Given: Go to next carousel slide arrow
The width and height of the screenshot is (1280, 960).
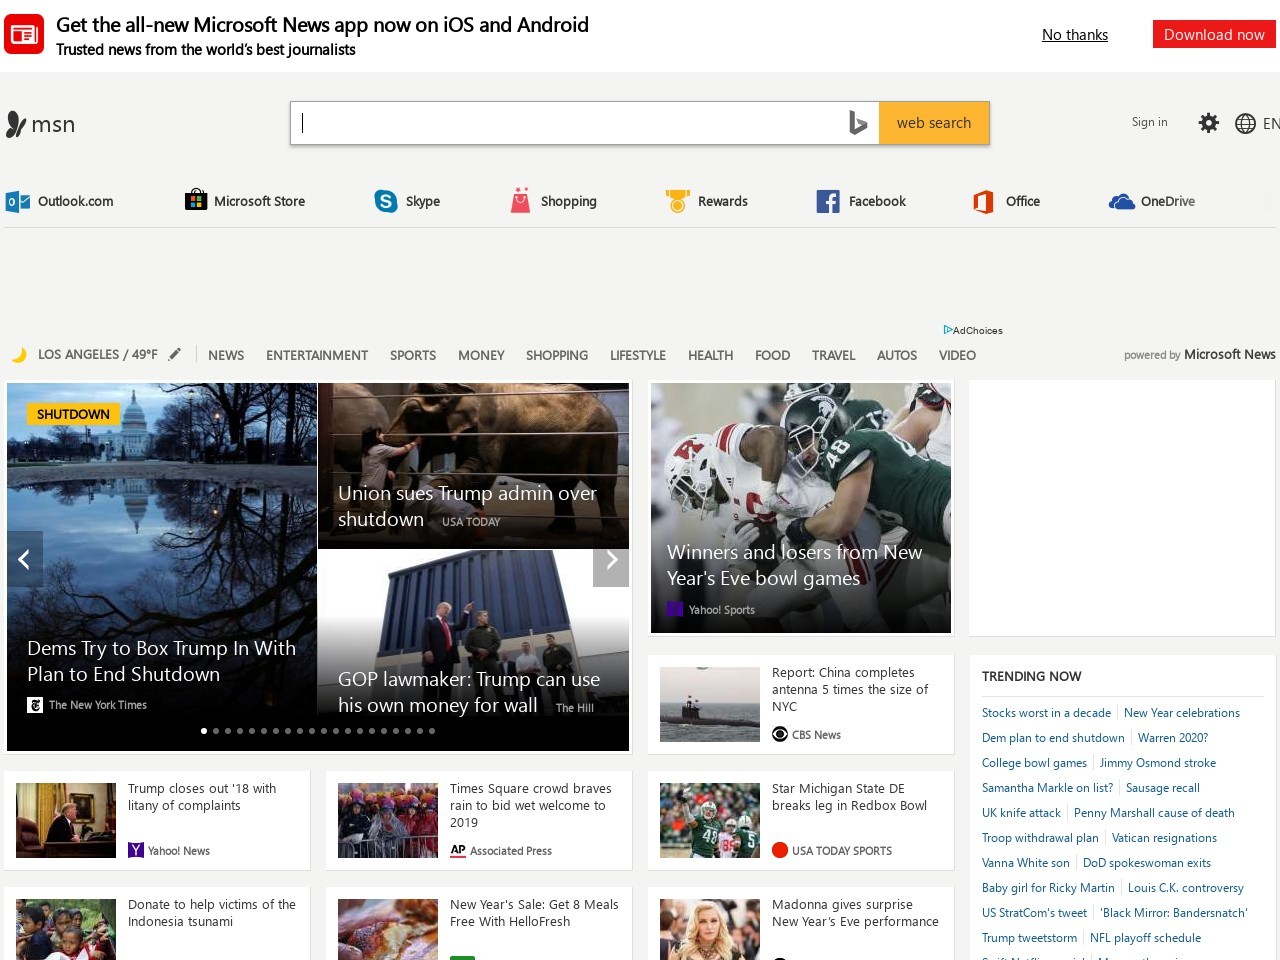Looking at the screenshot, I should 611,559.
